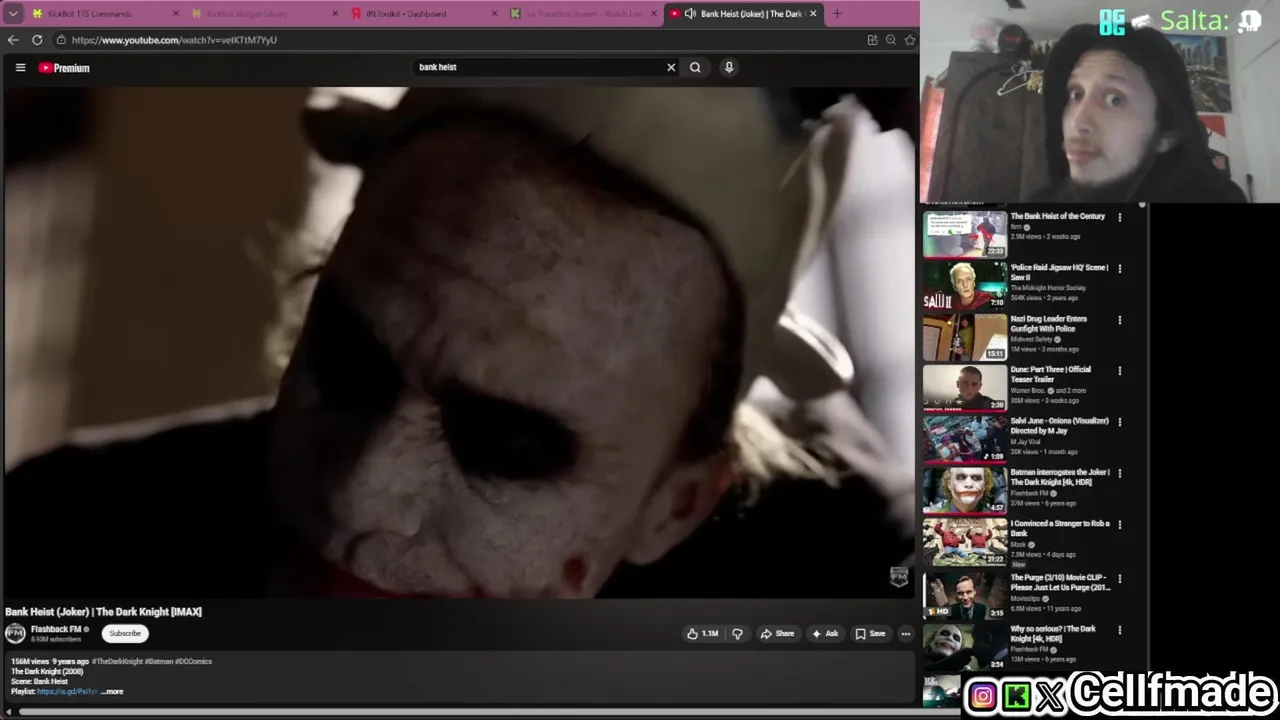1280x720 pixels.
Task: Open the YouTube hamburger guide menu
Action: (20, 67)
